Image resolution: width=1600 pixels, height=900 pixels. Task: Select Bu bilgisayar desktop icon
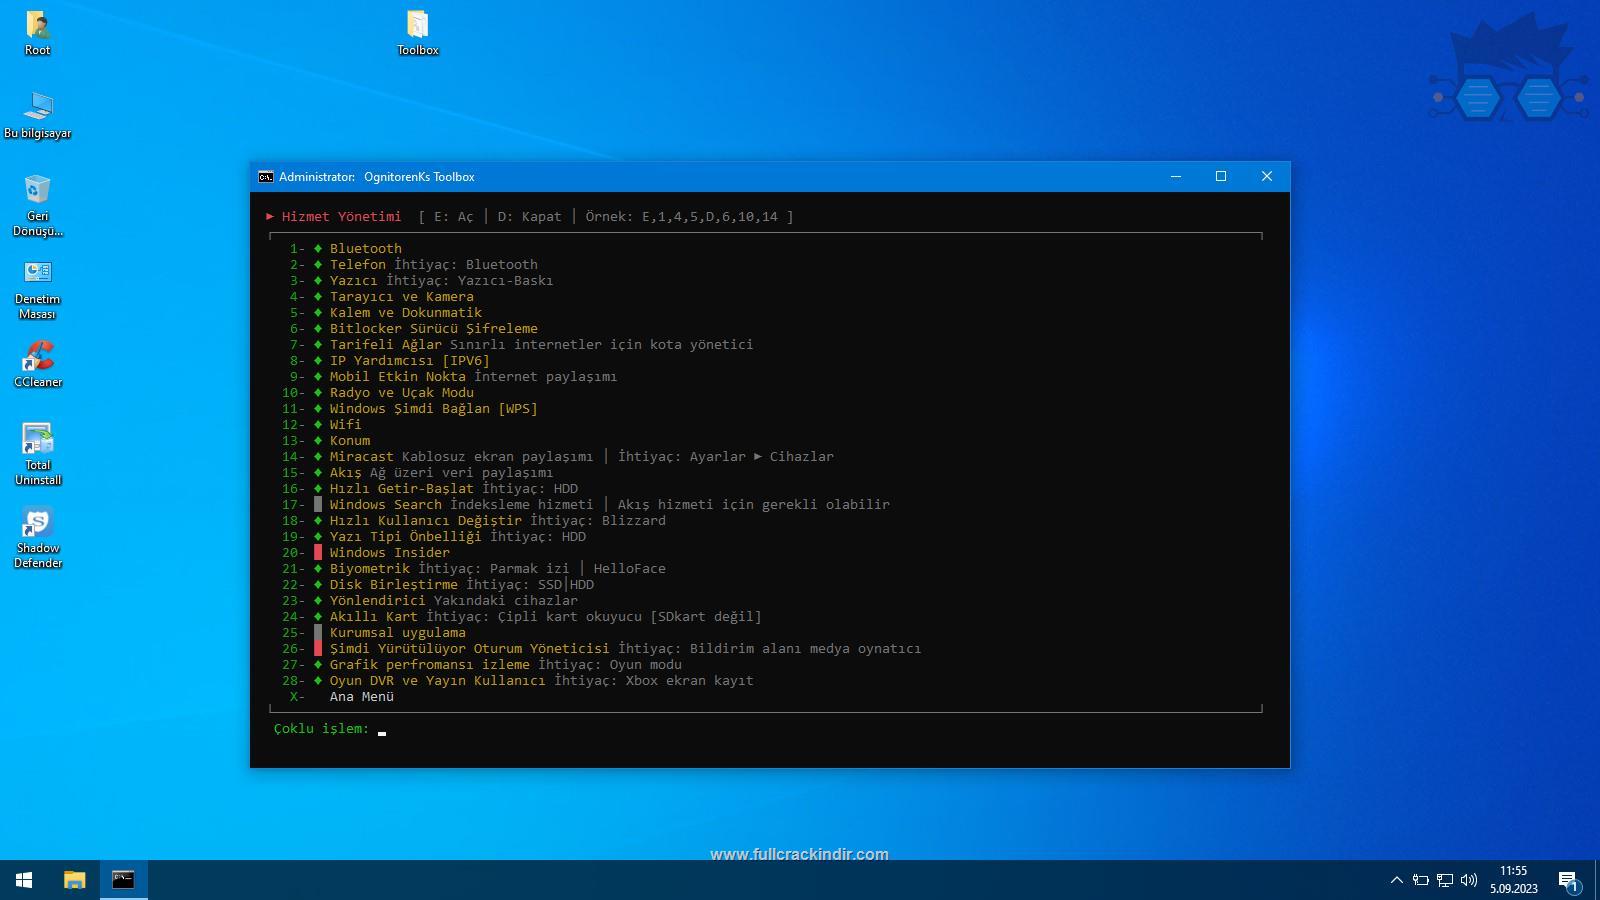[x=37, y=115]
